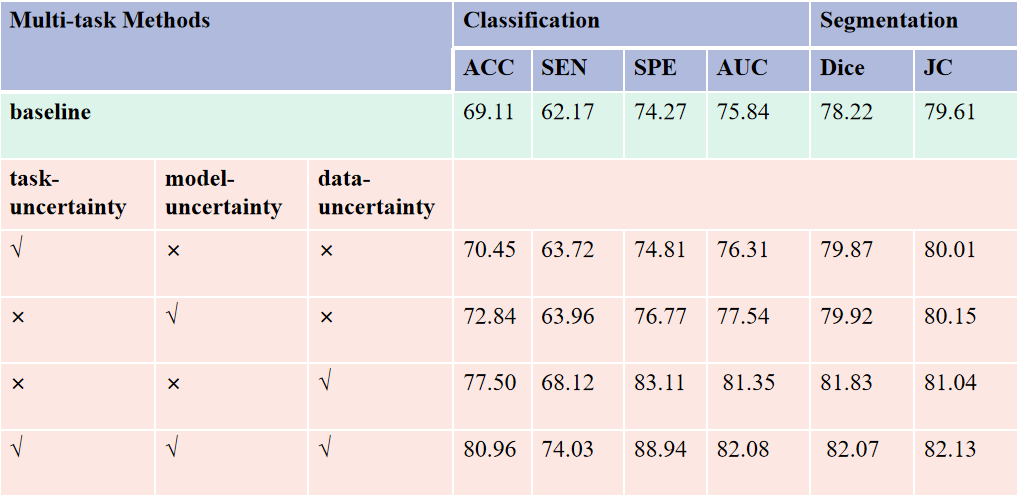Viewport: 1019px width, 499px height.
Task: Click the SEN column header
Action: 564,68
